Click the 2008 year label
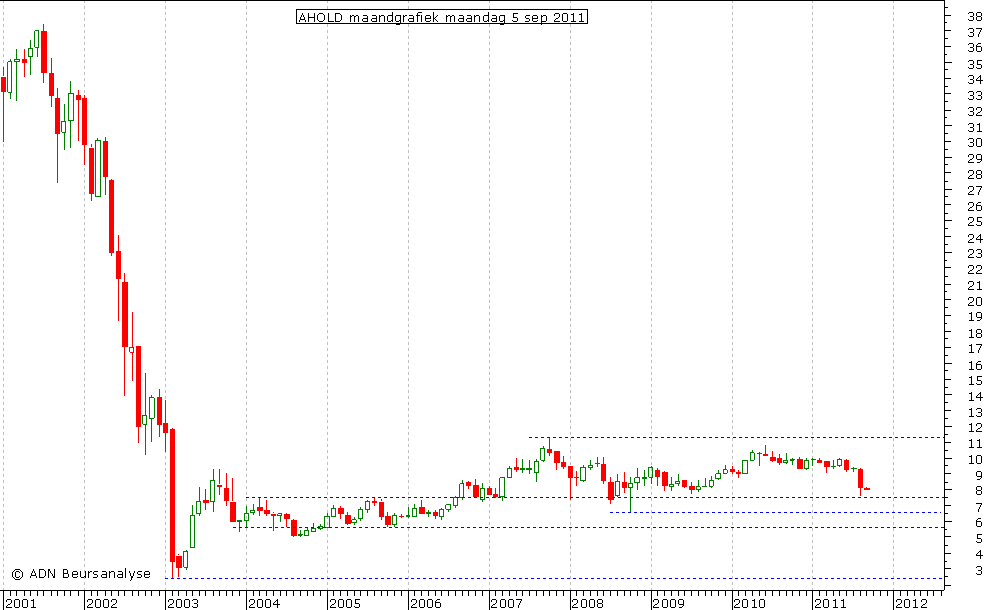Screen dimensions: 985x610 click(588, 604)
